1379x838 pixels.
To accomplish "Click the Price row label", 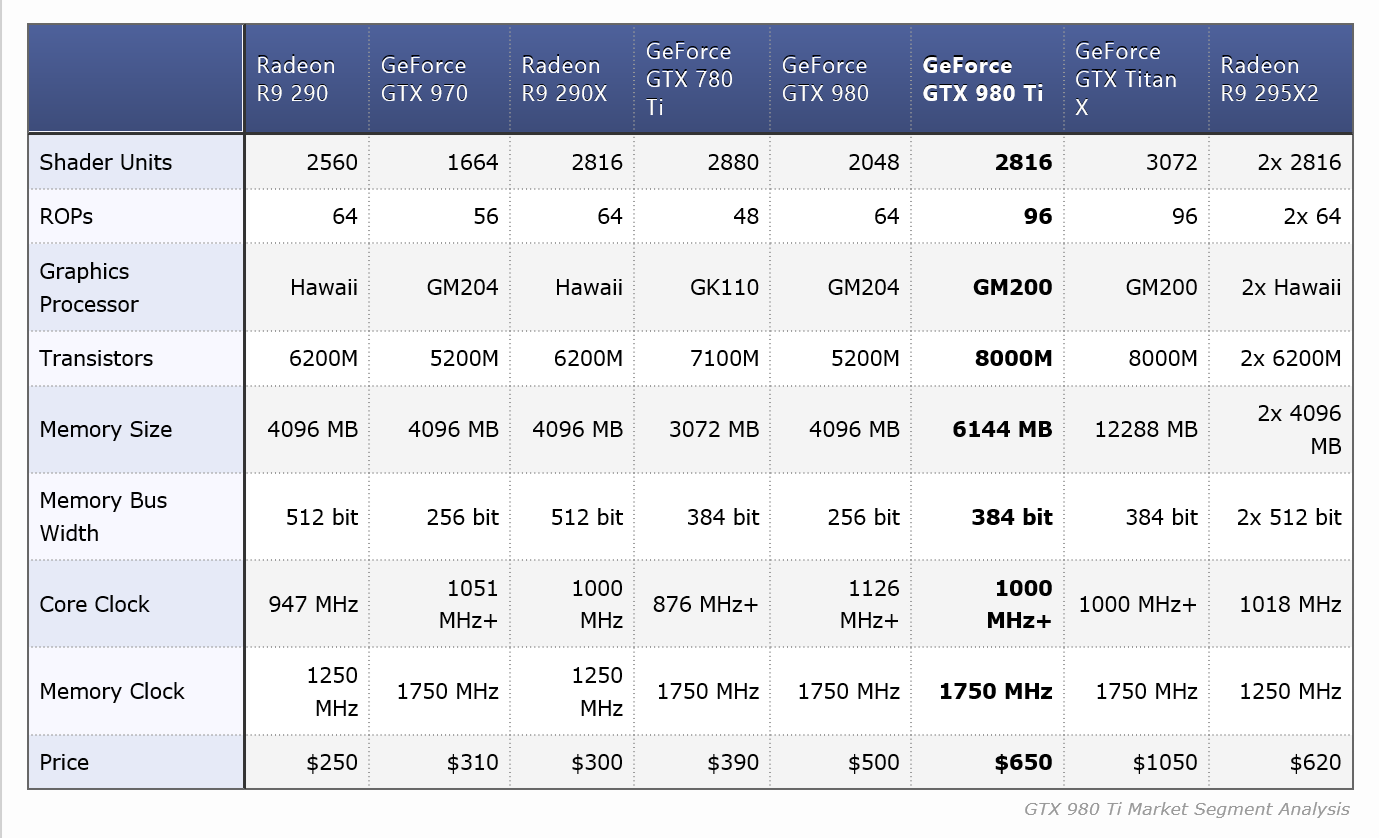I will pyautogui.click(x=64, y=762).
